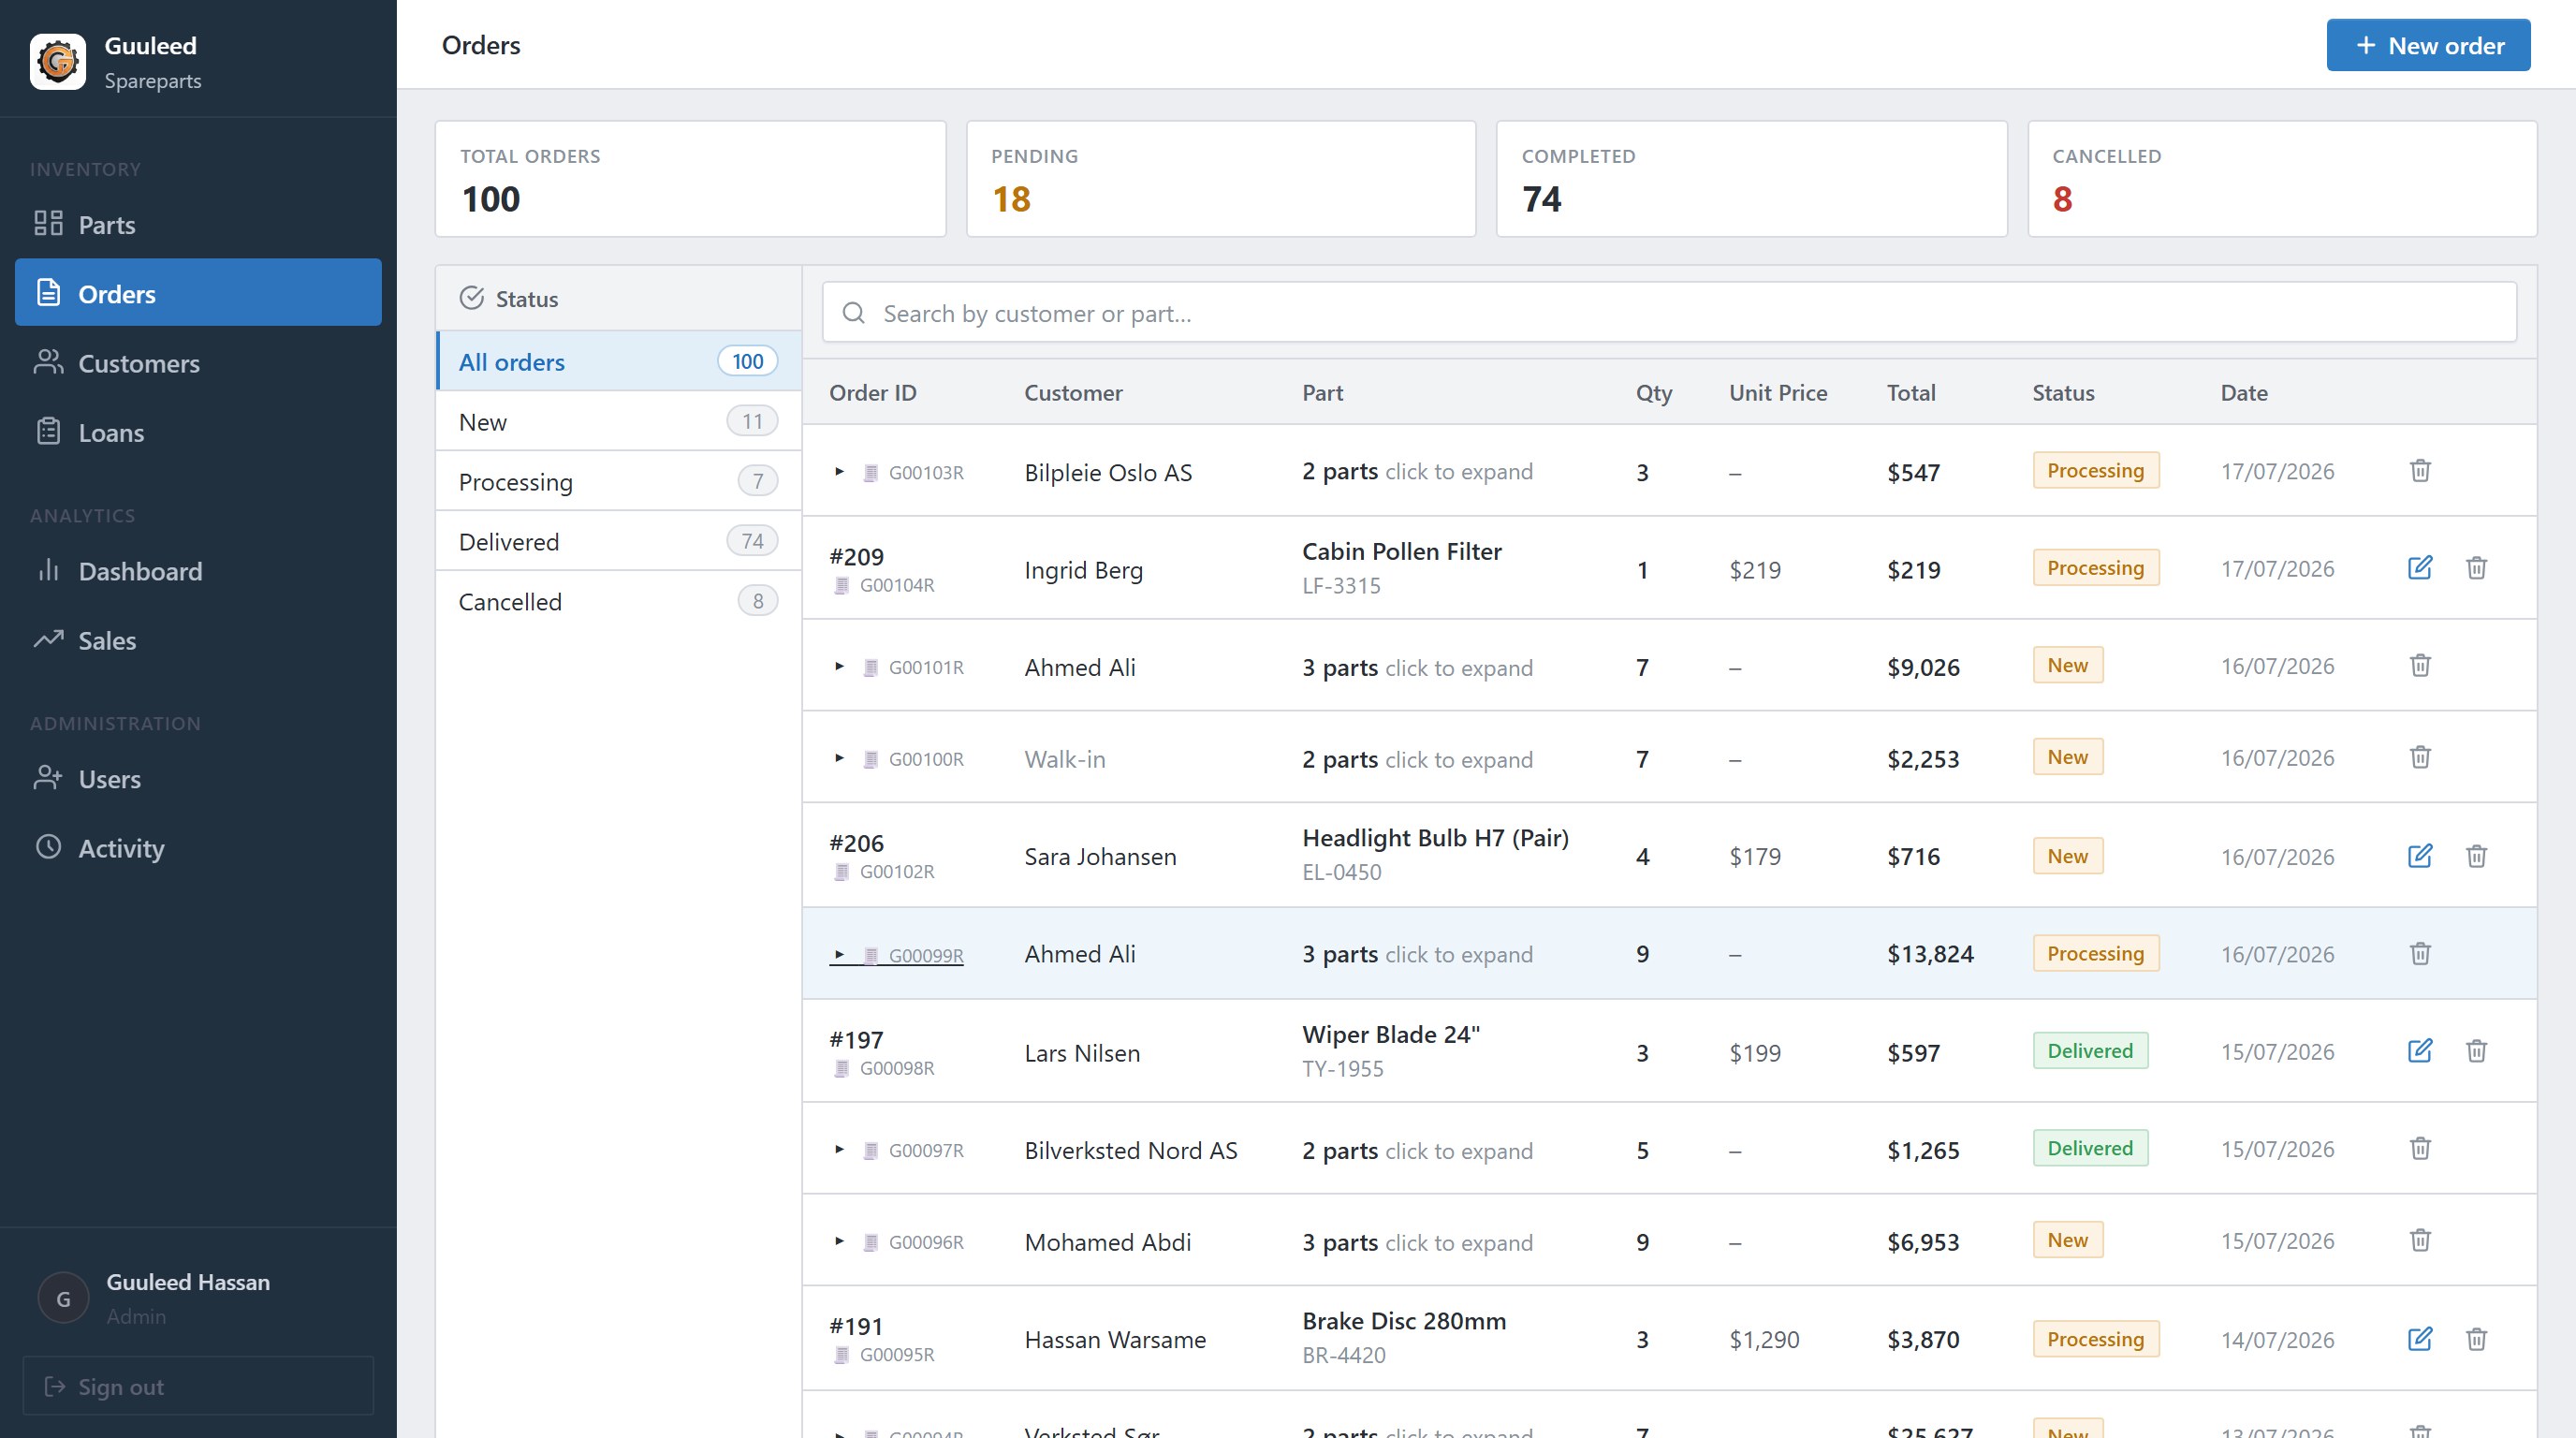Click receipt icon beside G00104R
The width and height of the screenshot is (2576, 1438).
click(841, 586)
